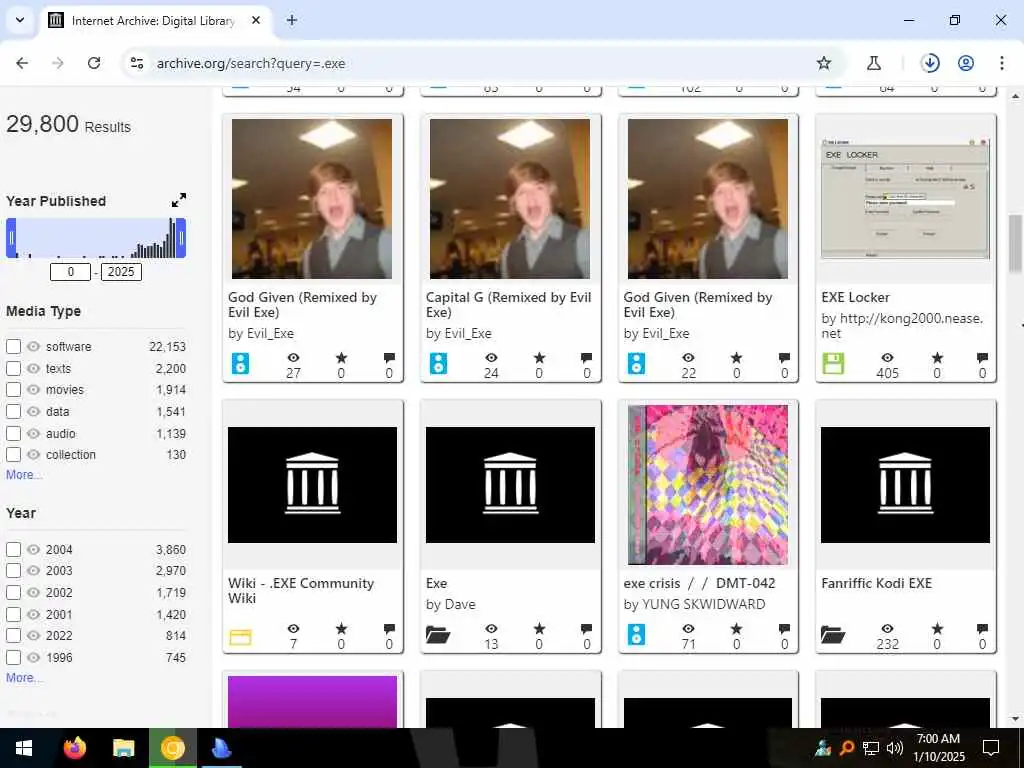Open the notification center icon
This screenshot has height=768, width=1024.
pyautogui.click(x=991, y=748)
